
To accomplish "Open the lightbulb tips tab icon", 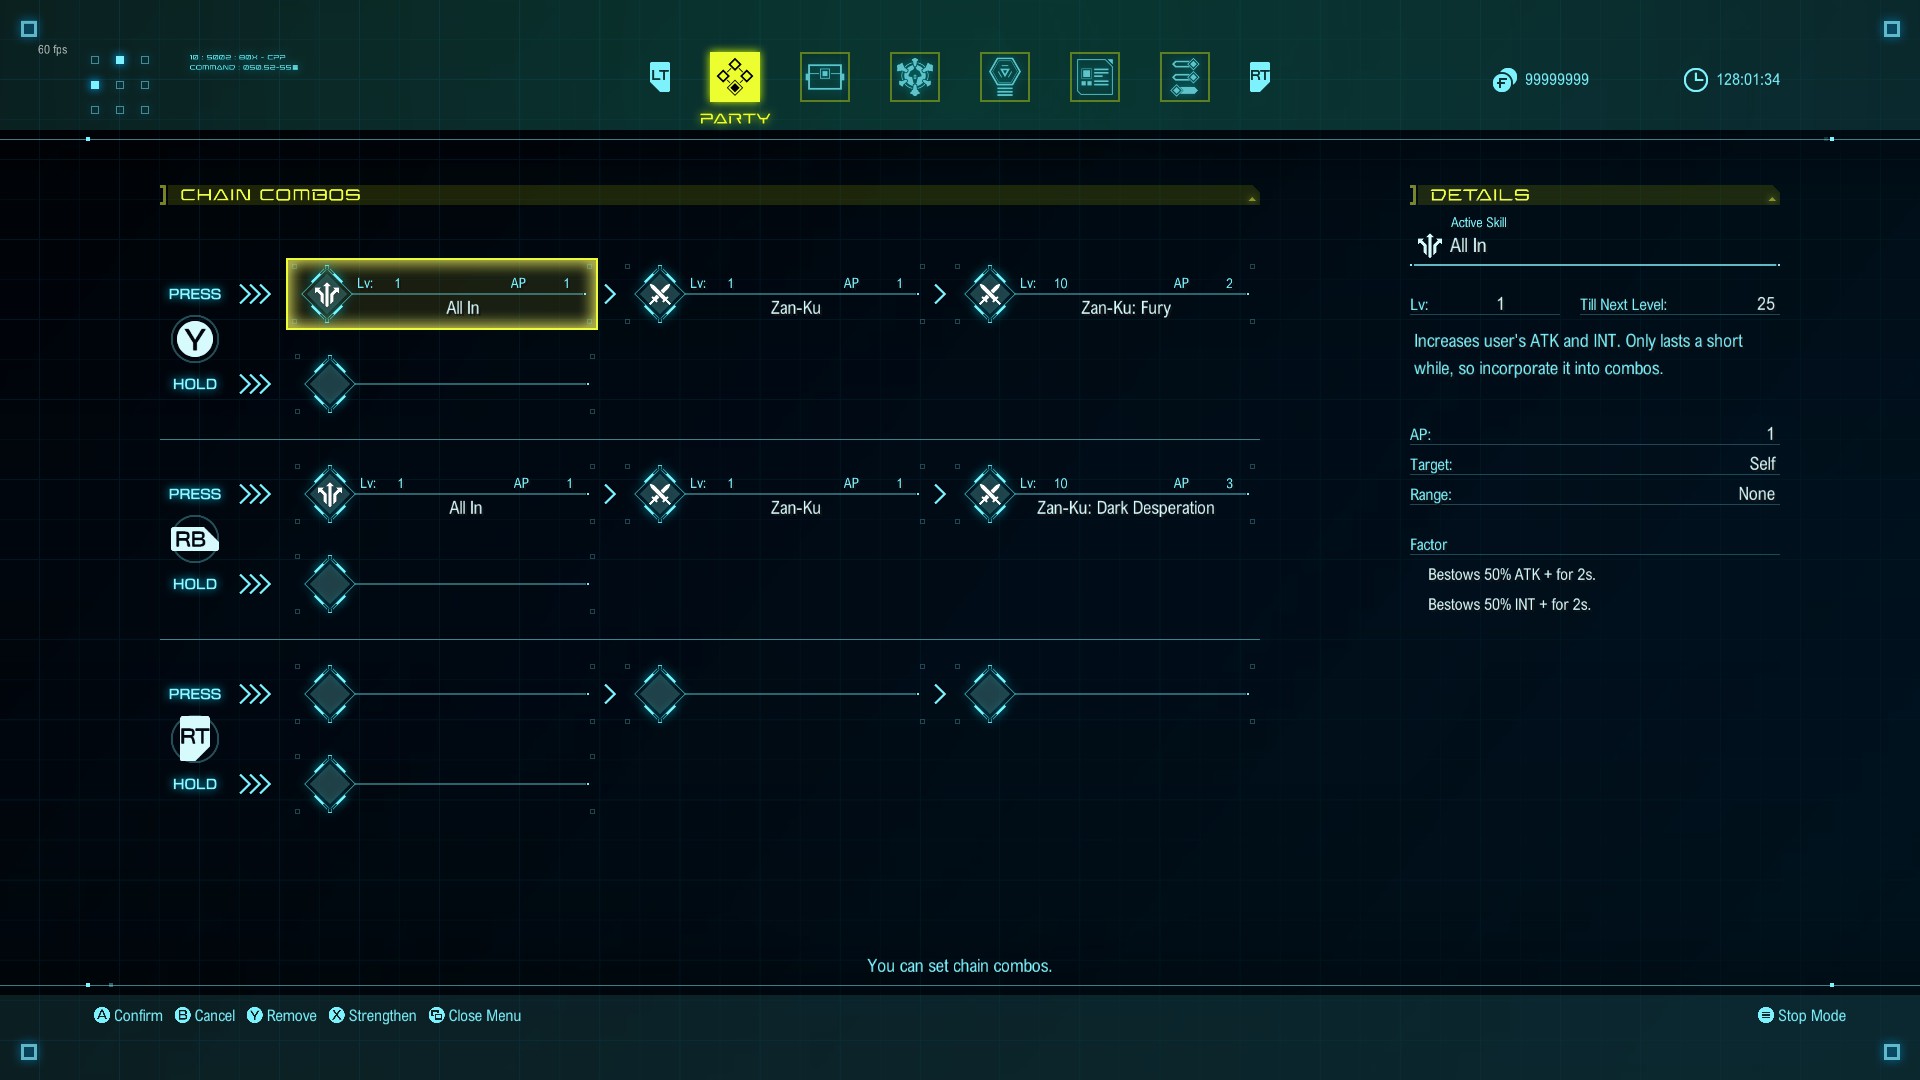I will (1004, 77).
